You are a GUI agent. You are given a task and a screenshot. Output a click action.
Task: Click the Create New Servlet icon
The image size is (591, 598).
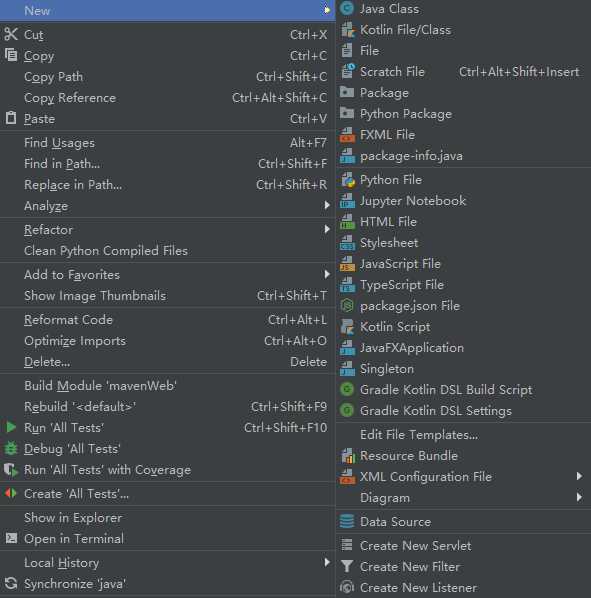[347, 545]
